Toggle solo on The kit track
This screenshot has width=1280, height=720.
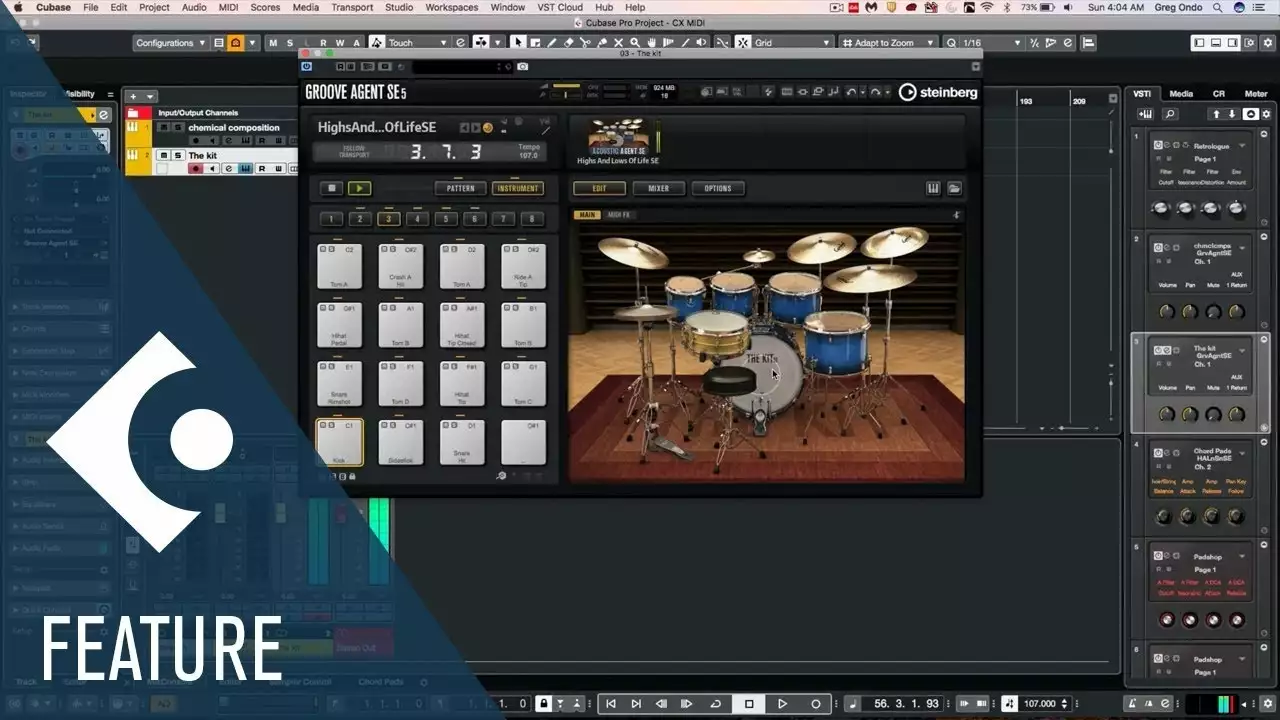[178, 156]
